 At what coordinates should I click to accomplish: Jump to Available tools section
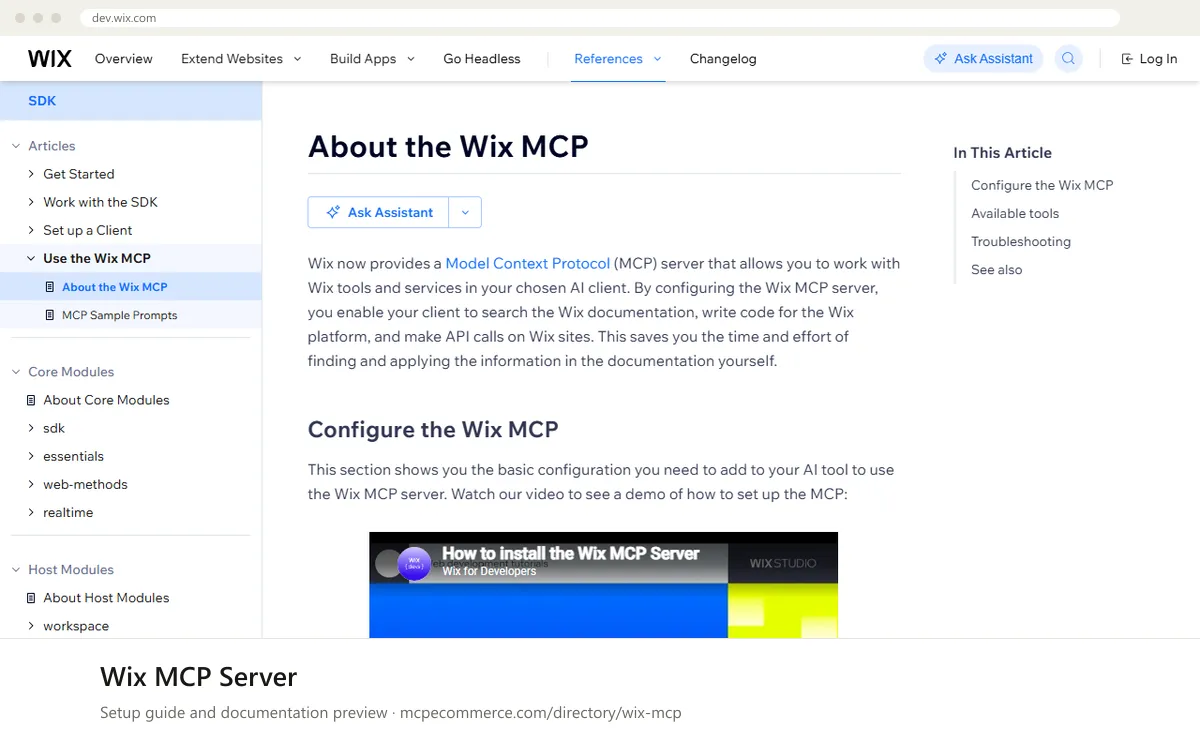[1015, 213]
